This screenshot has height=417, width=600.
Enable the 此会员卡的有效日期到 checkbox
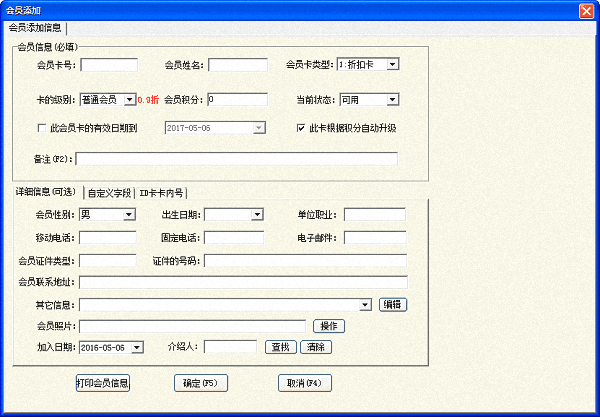[42, 128]
